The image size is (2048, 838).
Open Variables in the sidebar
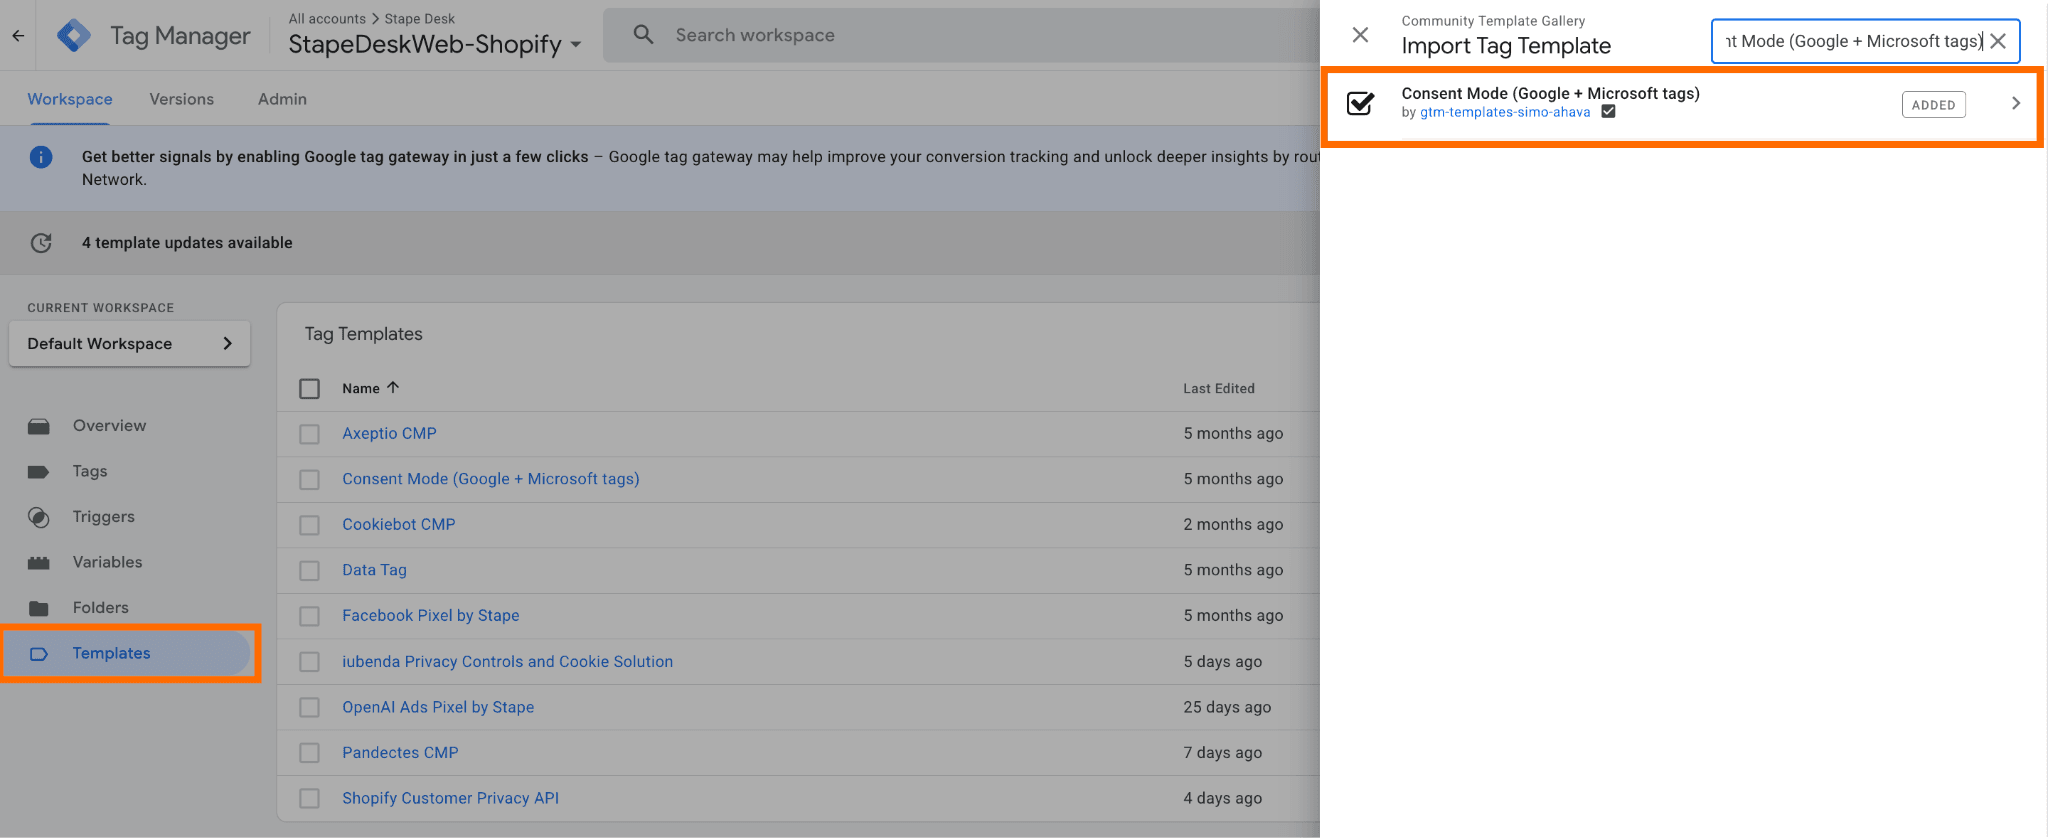click(x=107, y=562)
